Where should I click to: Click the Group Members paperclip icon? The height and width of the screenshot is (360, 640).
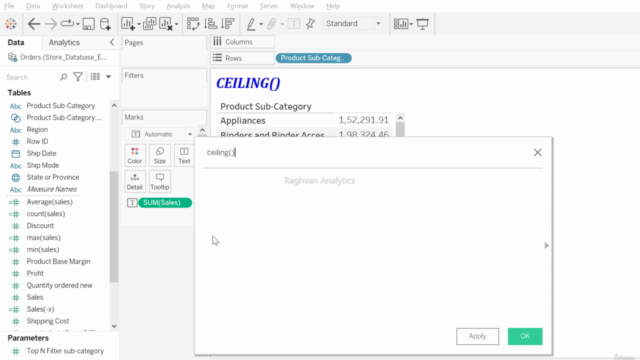(271, 24)
